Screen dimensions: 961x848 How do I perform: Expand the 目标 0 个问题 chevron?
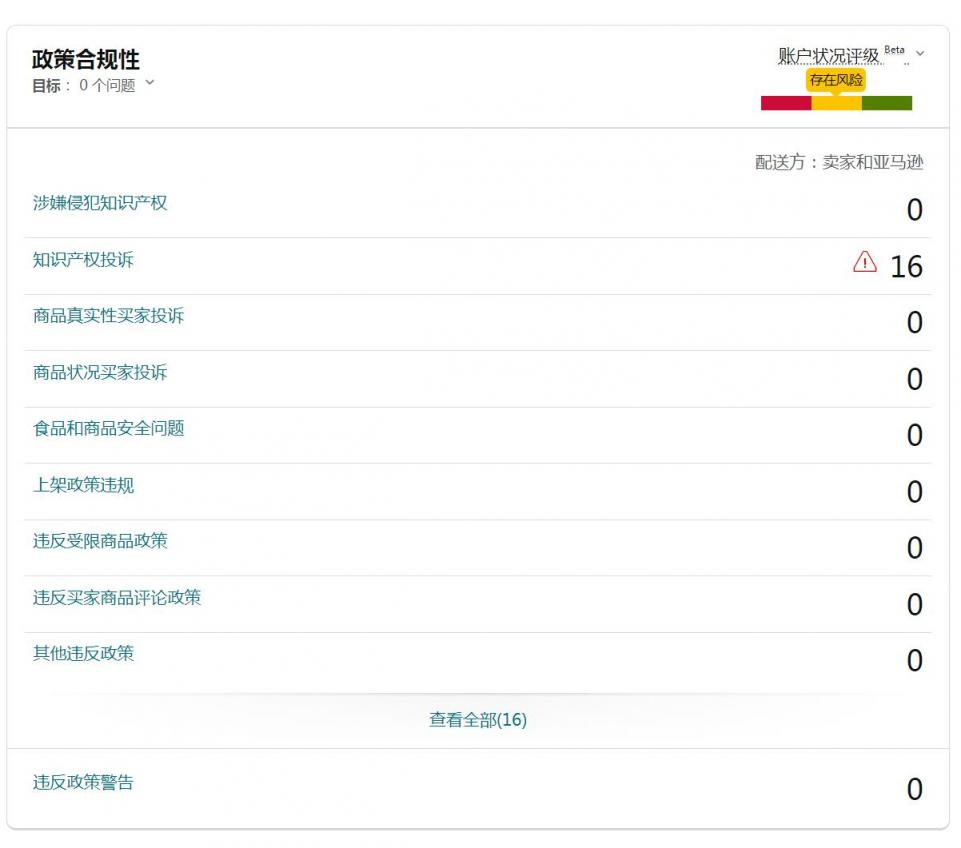pos(150,83)
